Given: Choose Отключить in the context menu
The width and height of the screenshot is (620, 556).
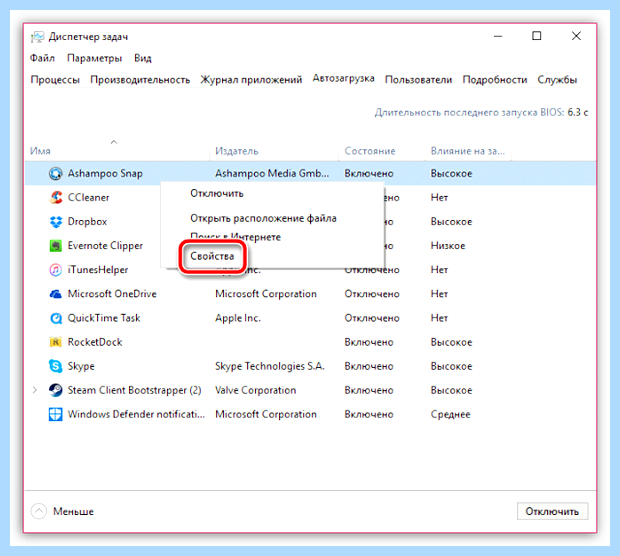Looking at the screenshot, I should pos(217,193).
